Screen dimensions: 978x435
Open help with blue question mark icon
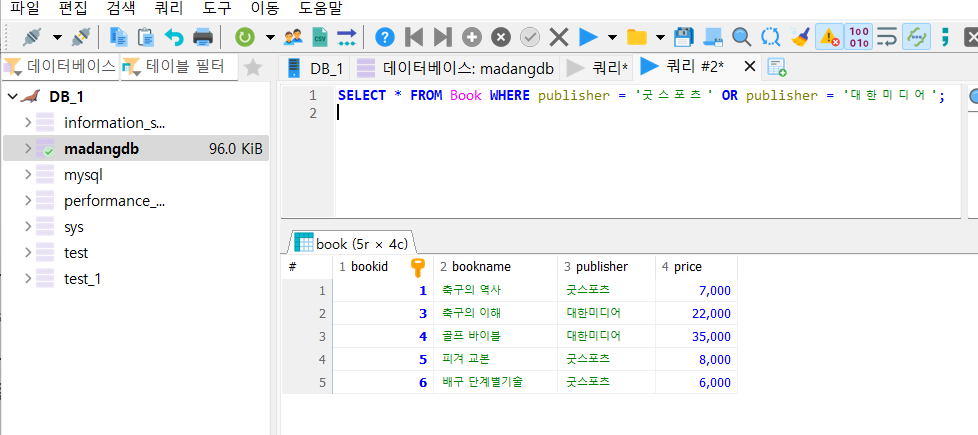tap(385, 37)
